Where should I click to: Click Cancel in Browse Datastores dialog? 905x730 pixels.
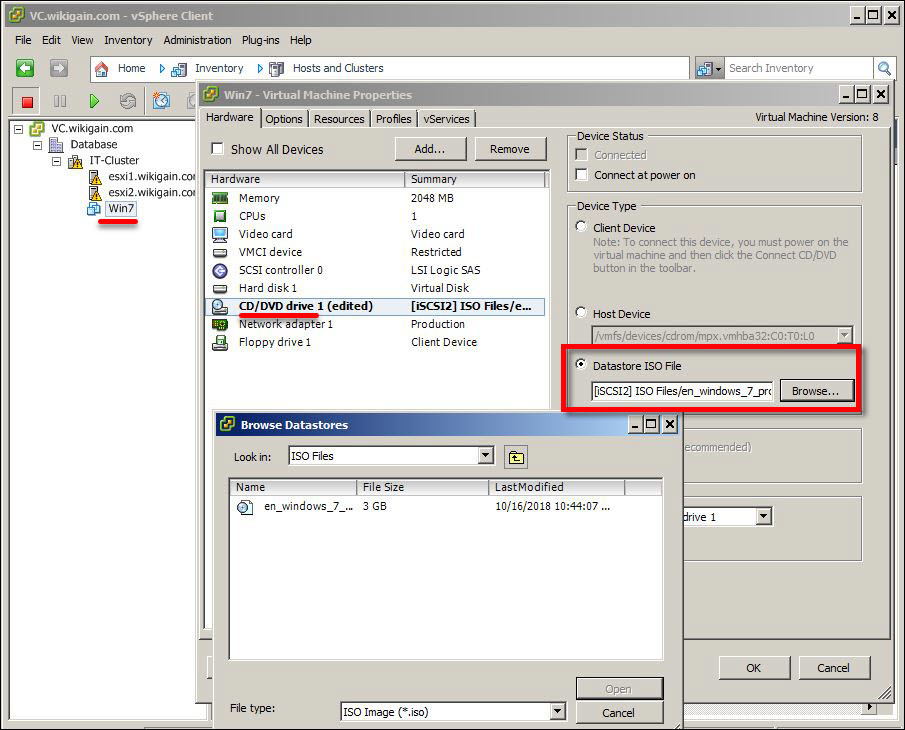pos(619,713)
